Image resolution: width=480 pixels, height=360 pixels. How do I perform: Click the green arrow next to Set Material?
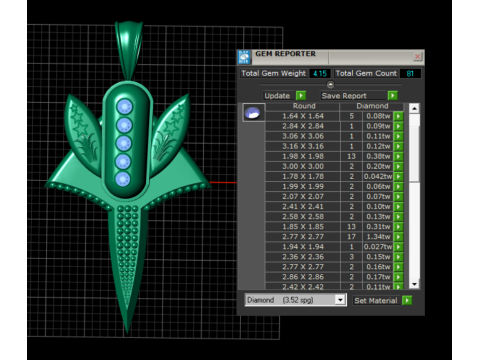point(407,300)
